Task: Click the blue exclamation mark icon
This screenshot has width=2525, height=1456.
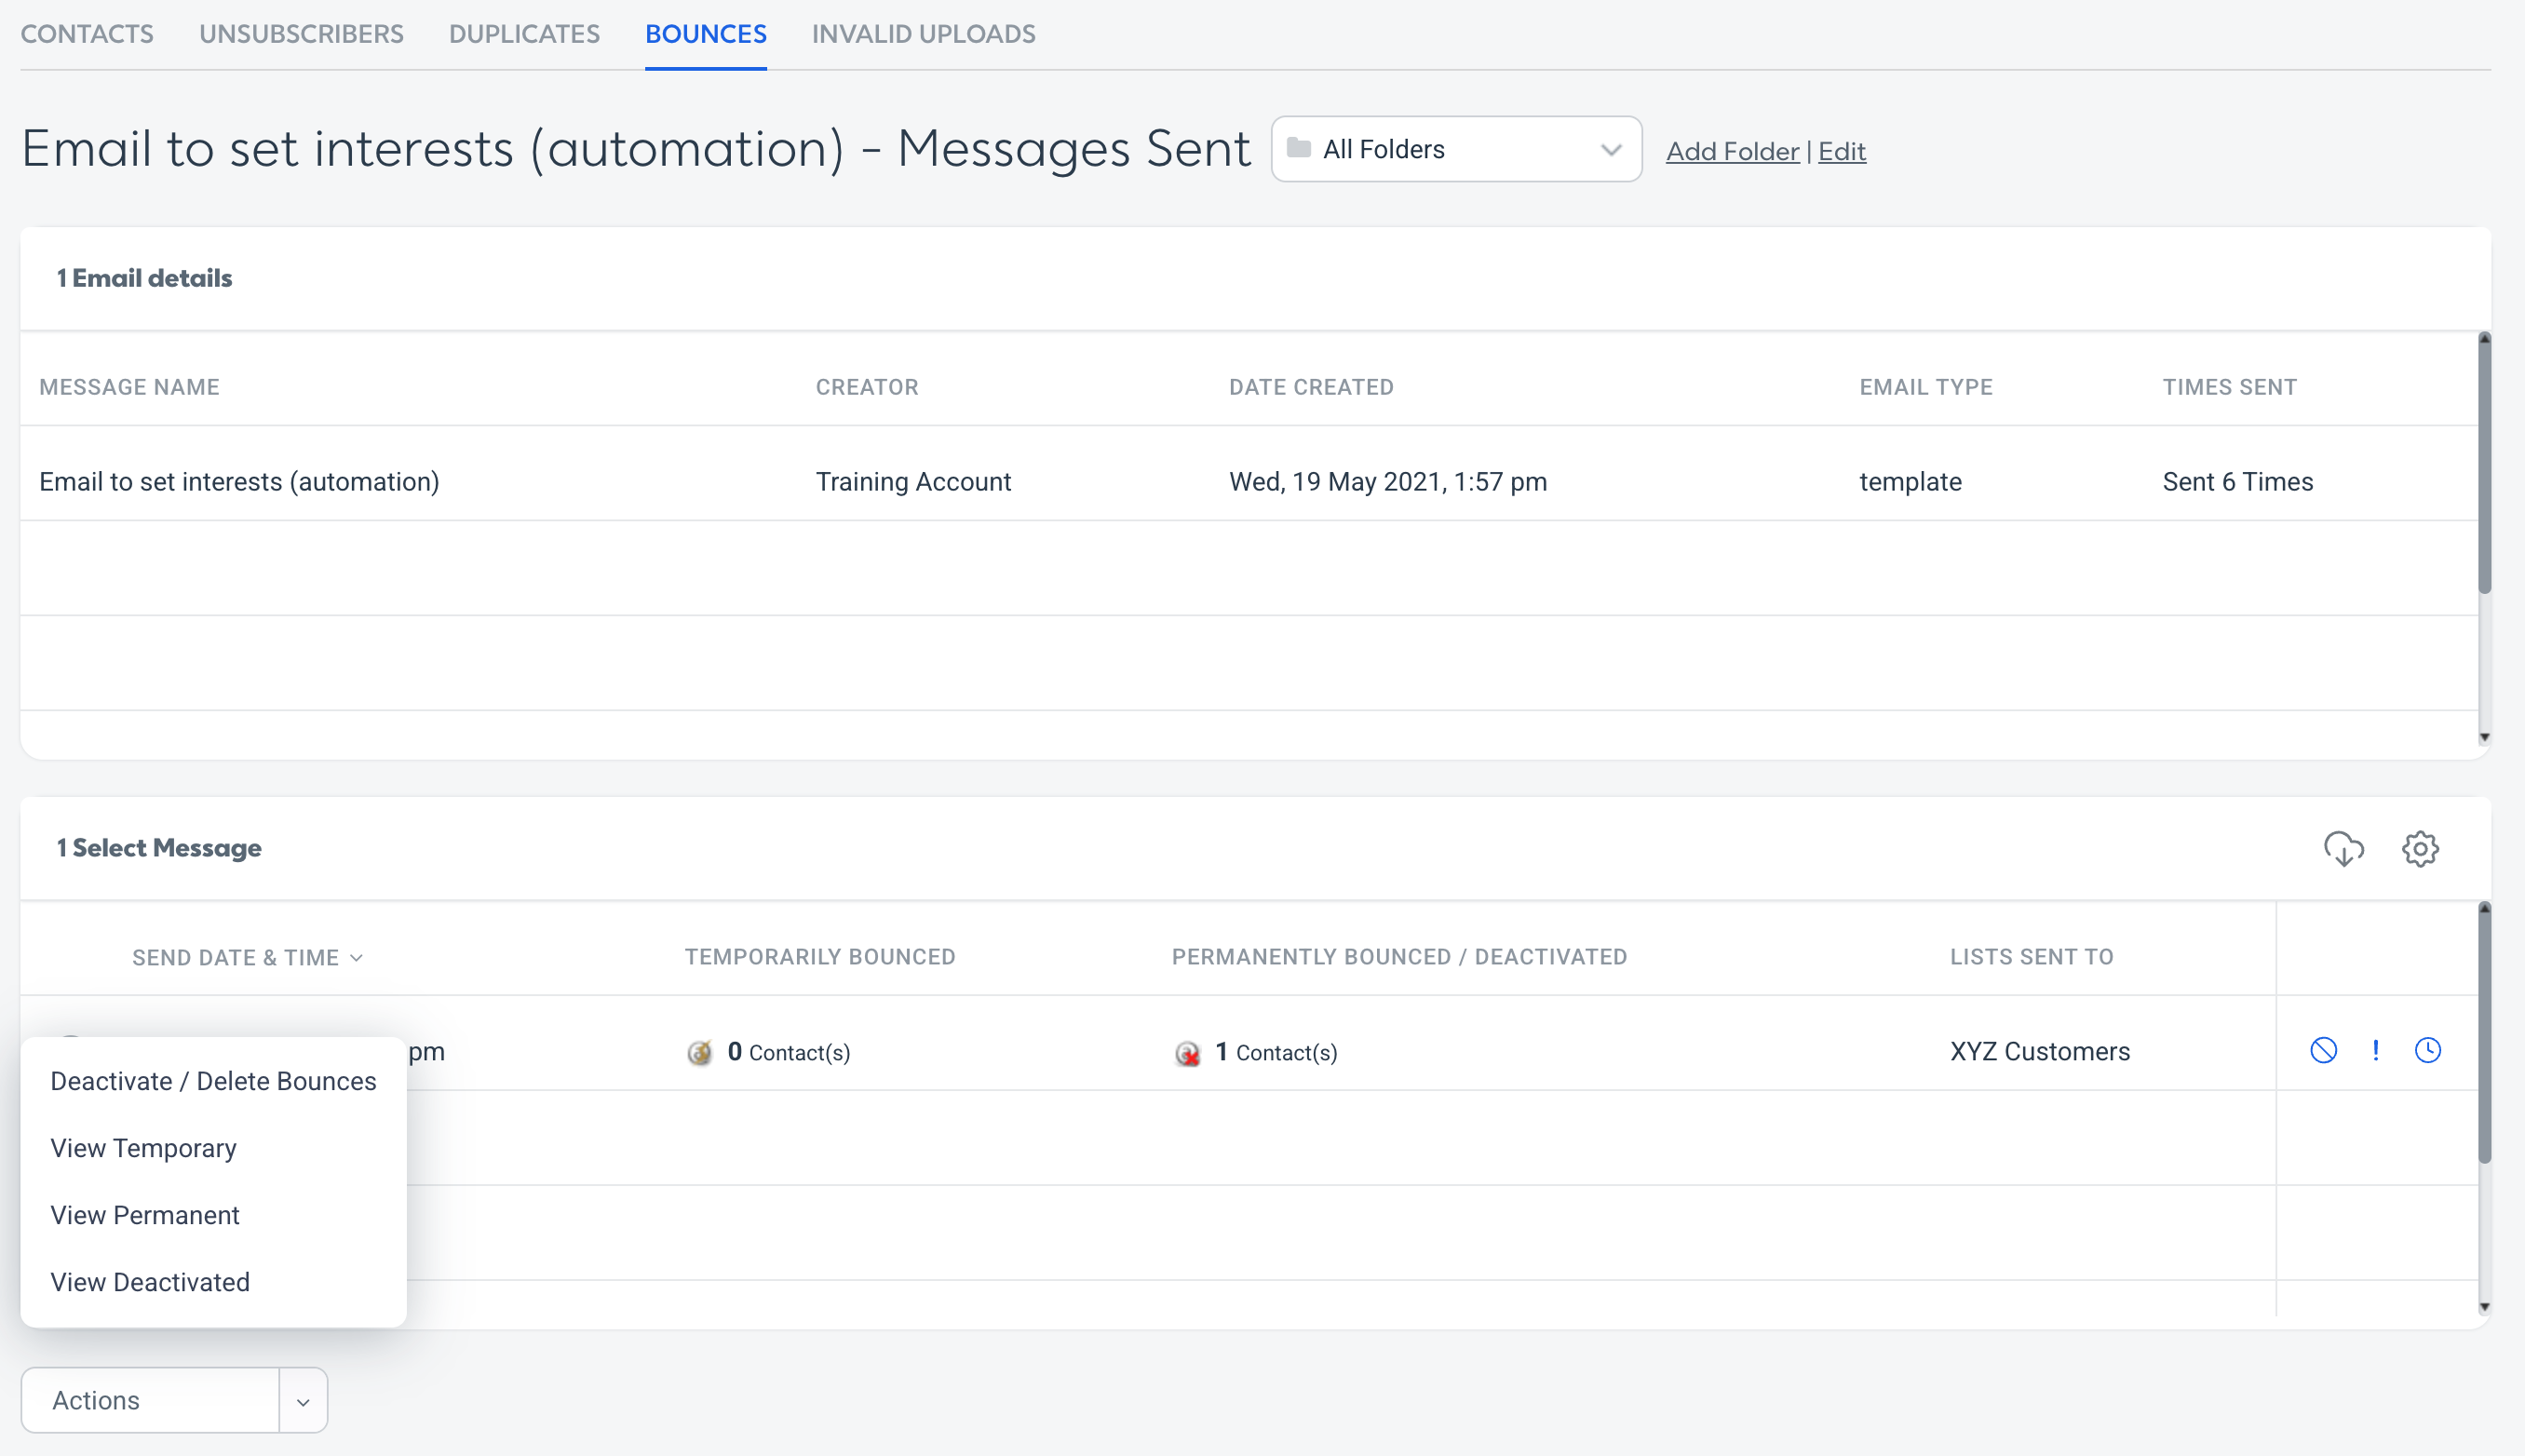Action: 2375,1050
